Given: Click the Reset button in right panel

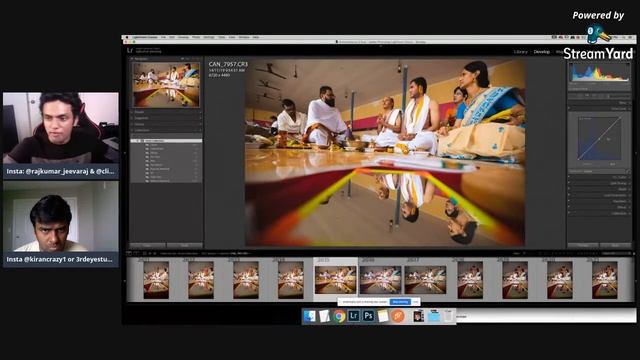Looking at the screenshot, I should [615, 246].
